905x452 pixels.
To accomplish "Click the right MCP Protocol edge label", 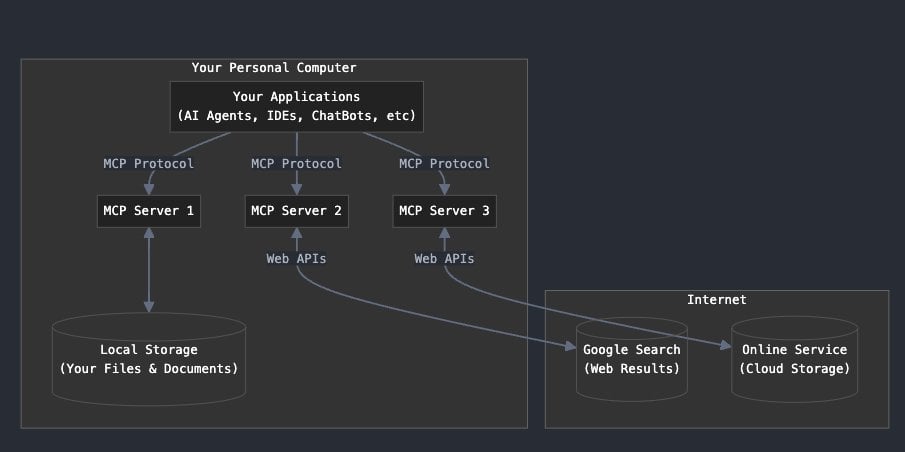I will 444,163.
